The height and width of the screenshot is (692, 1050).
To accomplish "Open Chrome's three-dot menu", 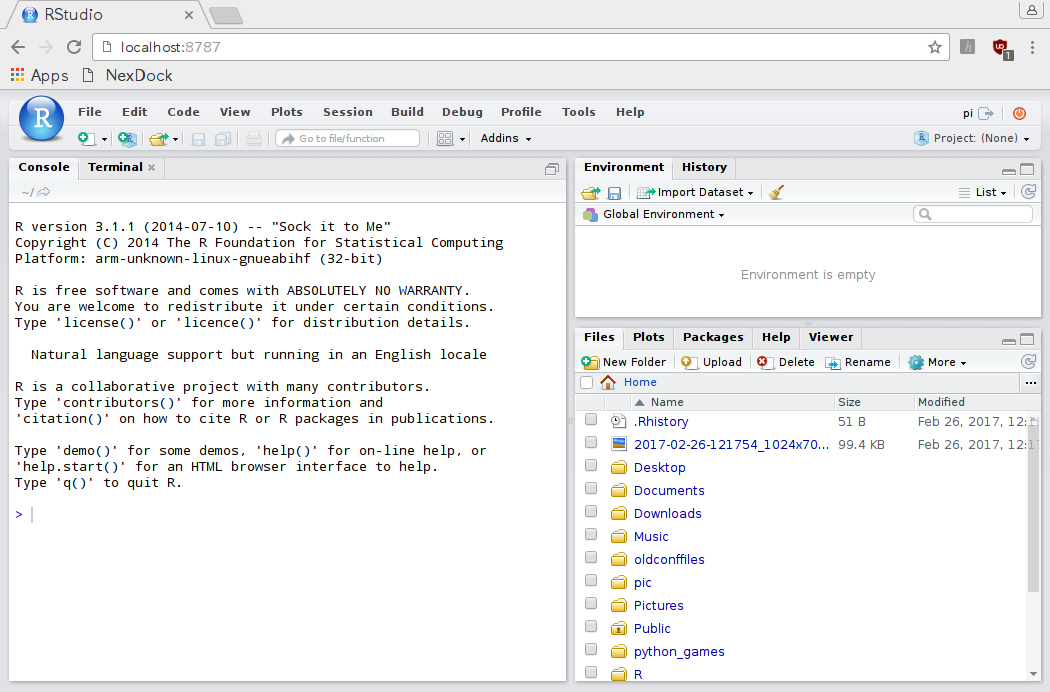I will (x=1032, y=47).
